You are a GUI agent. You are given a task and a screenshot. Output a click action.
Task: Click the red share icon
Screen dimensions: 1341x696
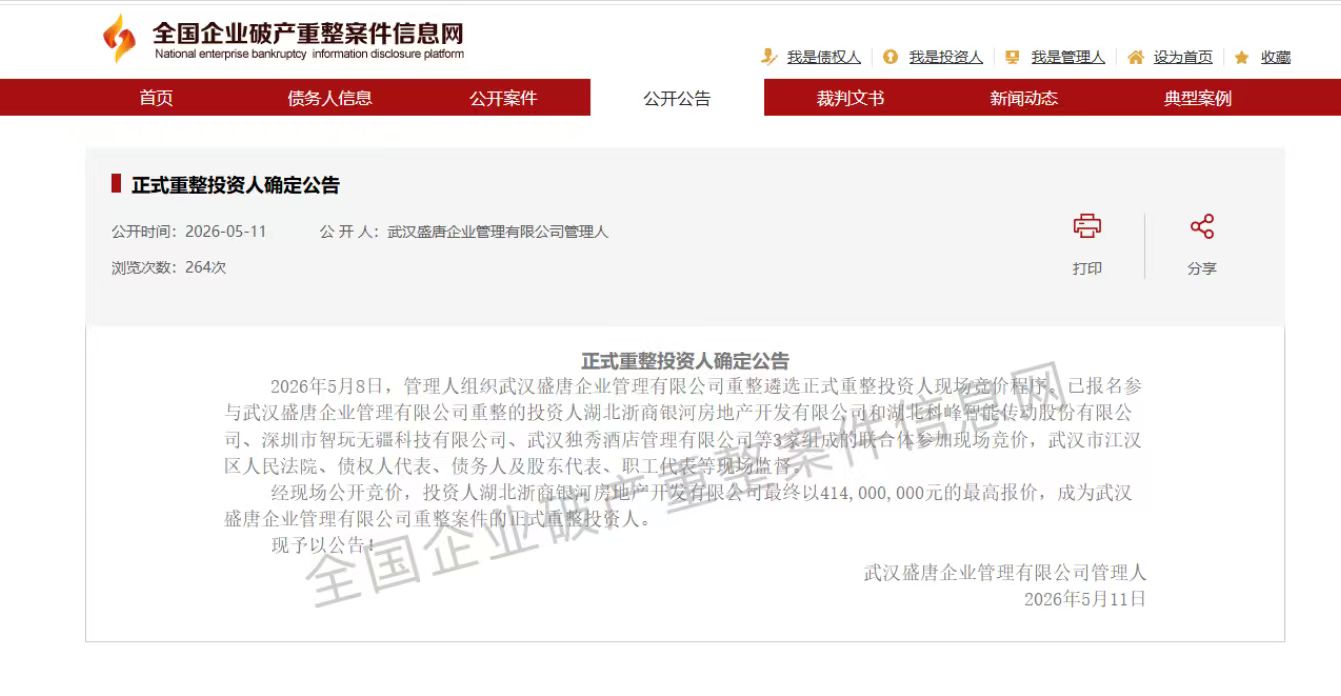tap(1202, 226)
